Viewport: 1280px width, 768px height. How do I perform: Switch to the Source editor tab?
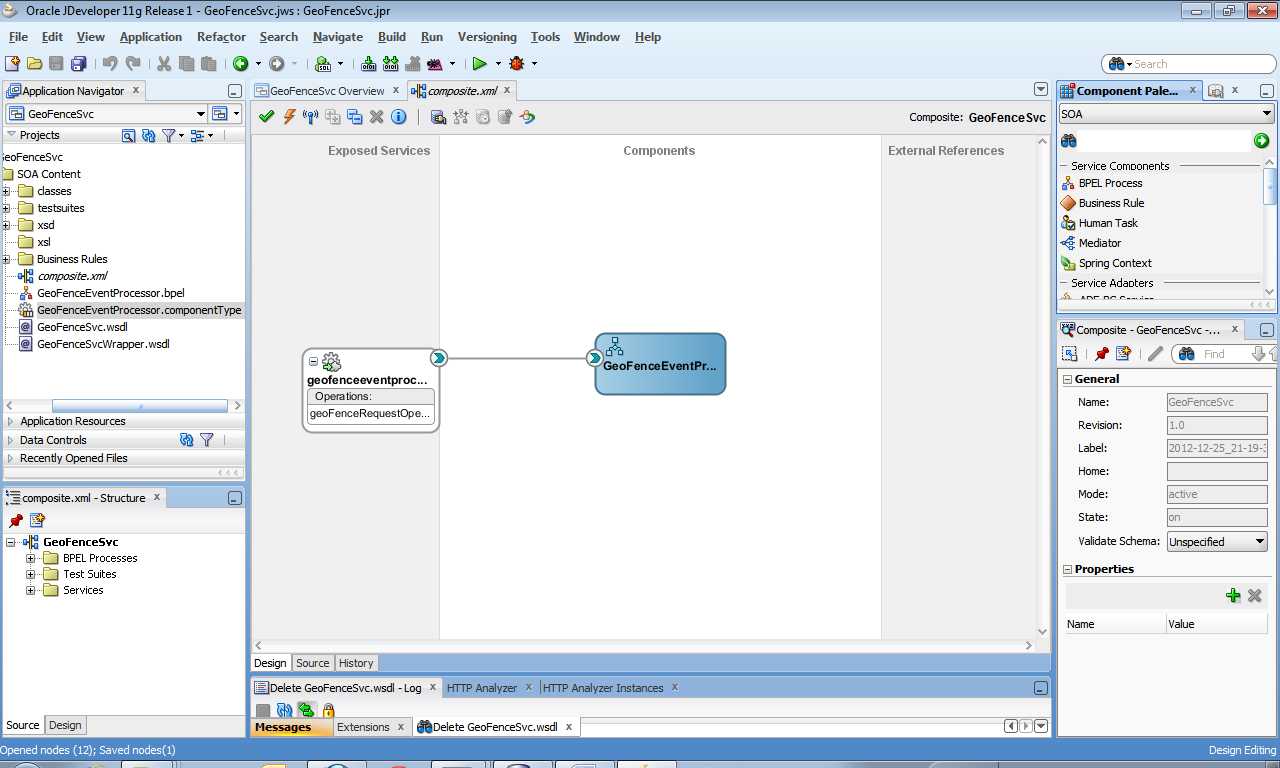[x=312, y=663]
